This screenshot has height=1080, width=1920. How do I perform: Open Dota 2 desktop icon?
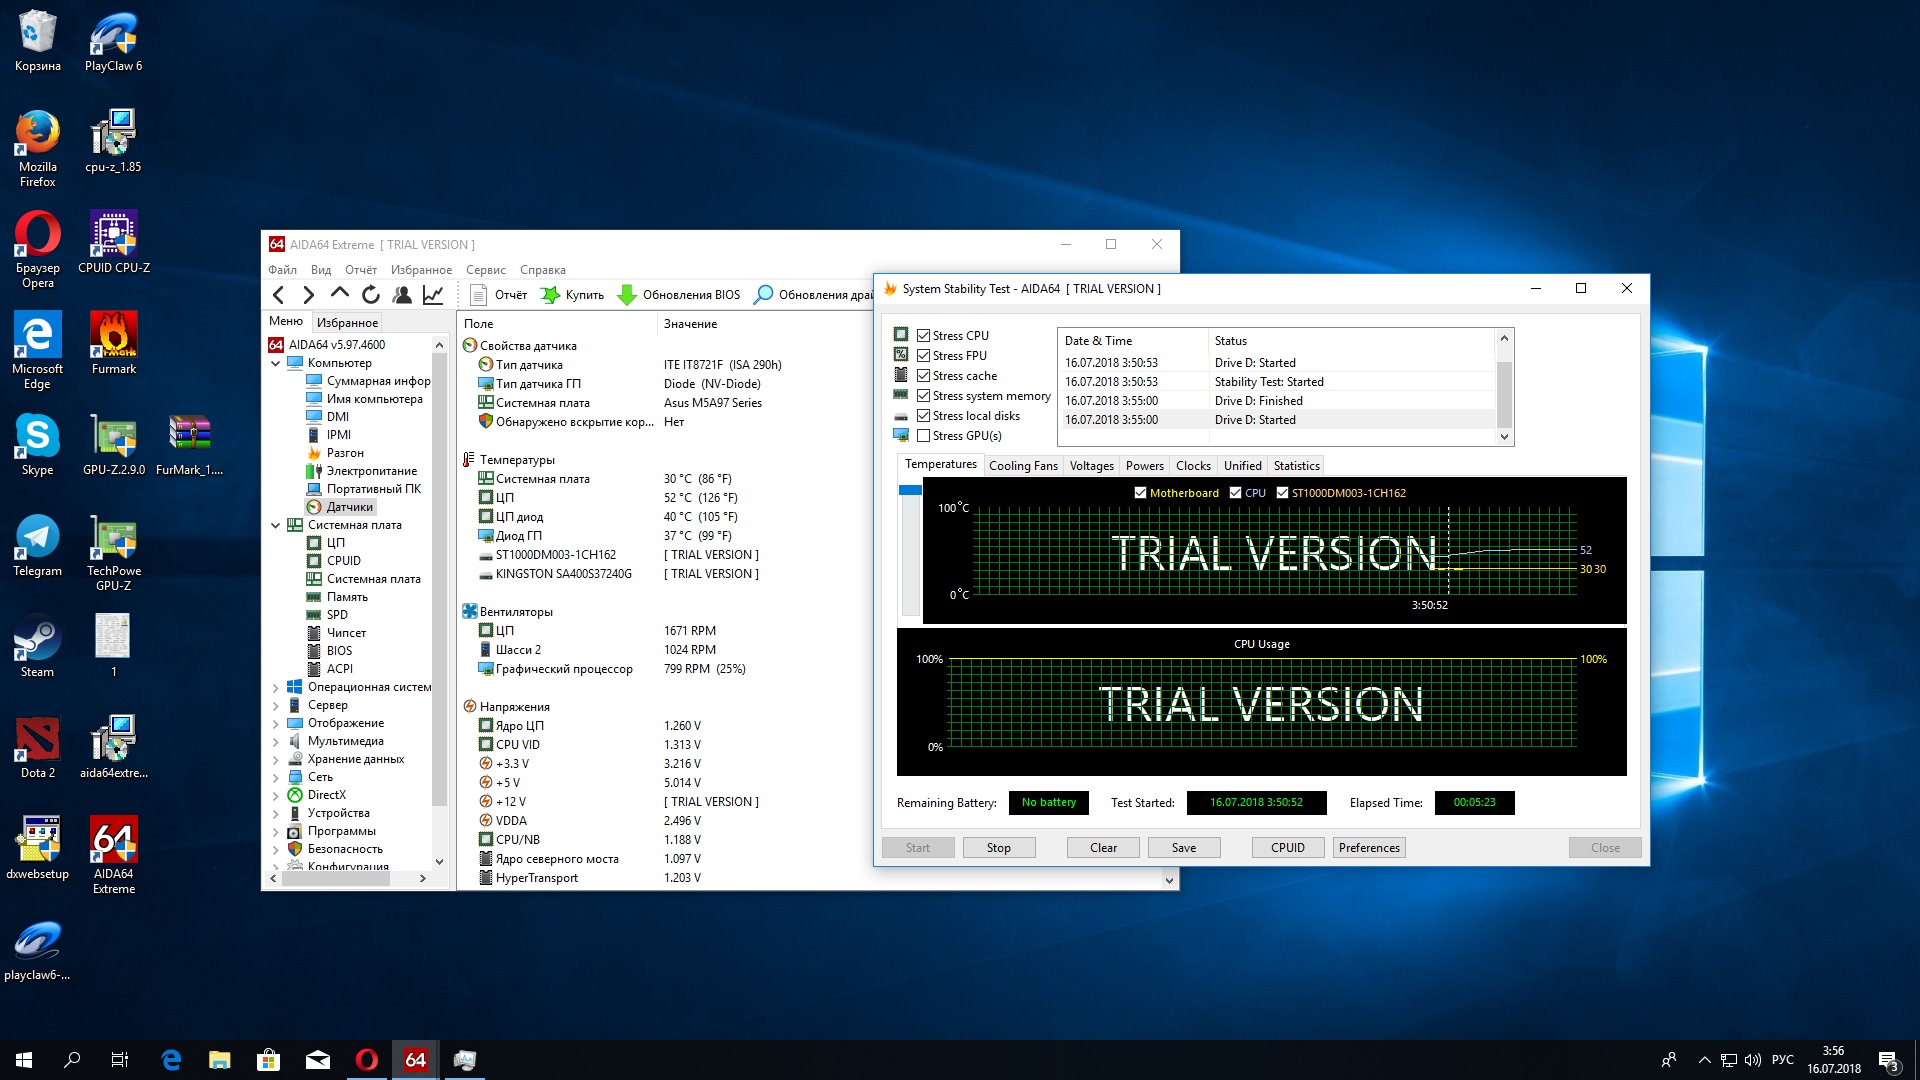[x=38, y=747]
